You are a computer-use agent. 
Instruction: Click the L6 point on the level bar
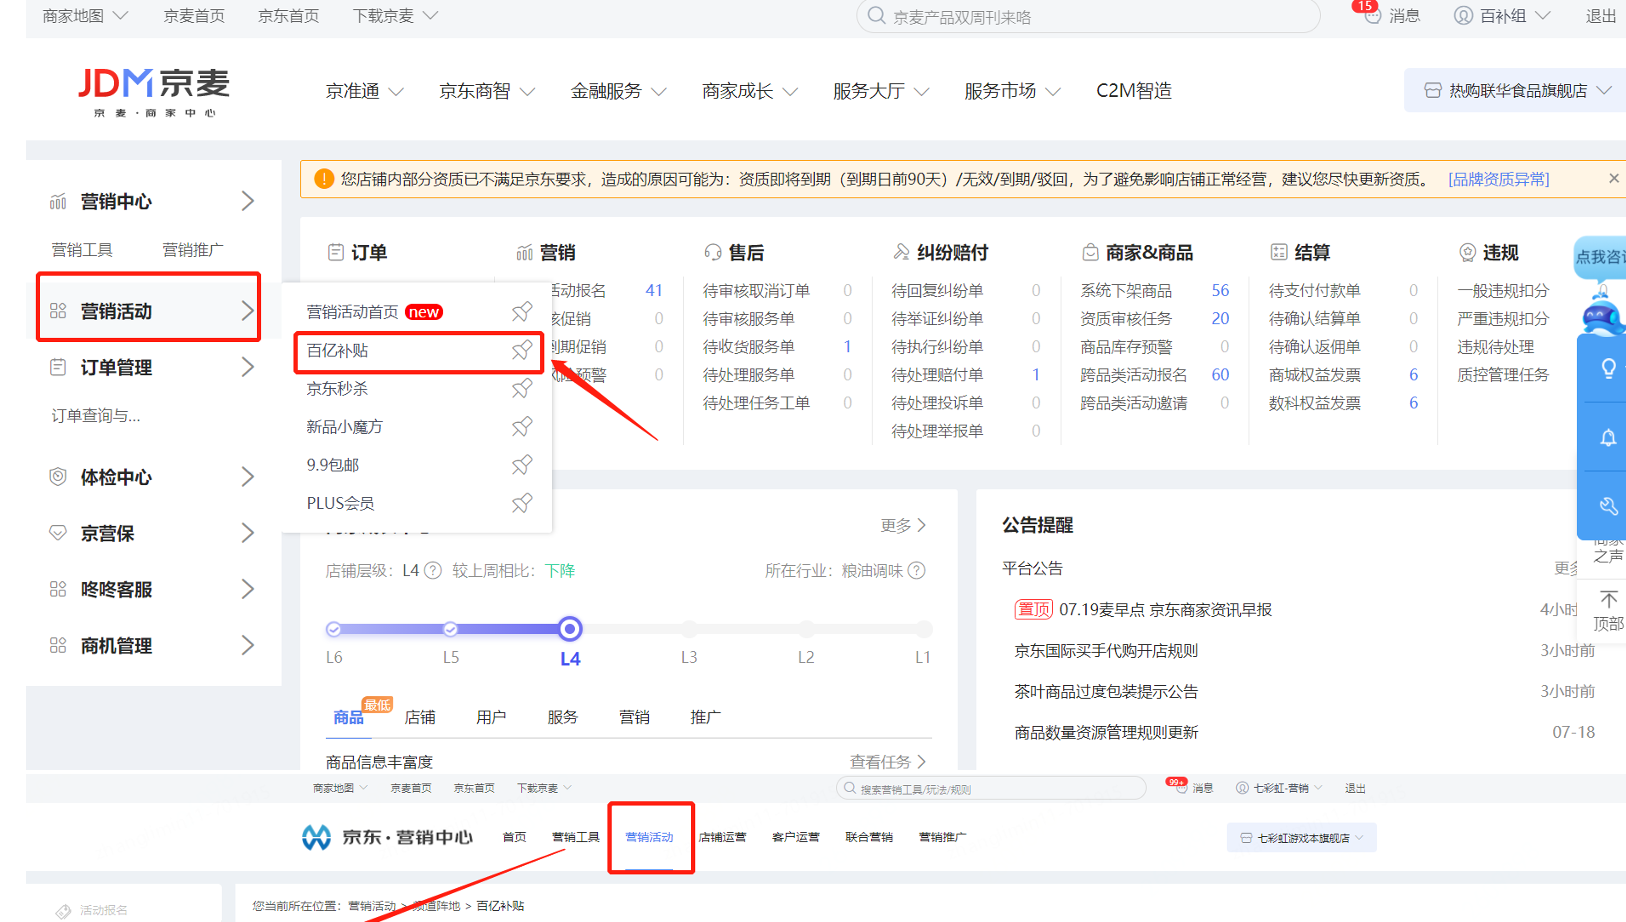pos(334,629)
